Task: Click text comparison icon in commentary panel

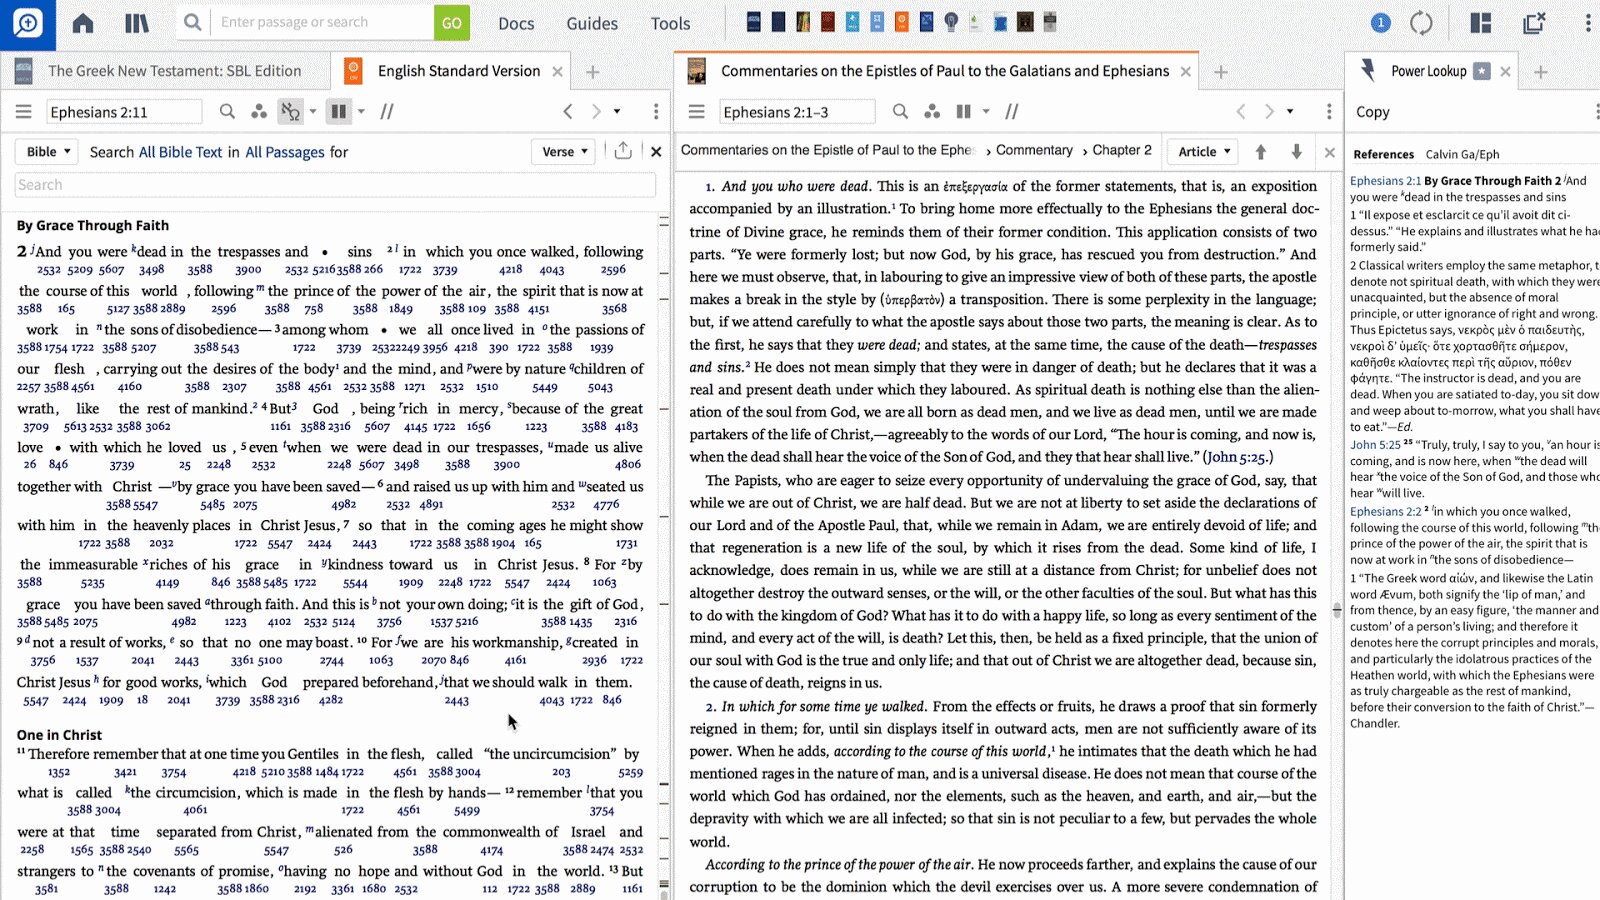Action: pos(1012,112)
